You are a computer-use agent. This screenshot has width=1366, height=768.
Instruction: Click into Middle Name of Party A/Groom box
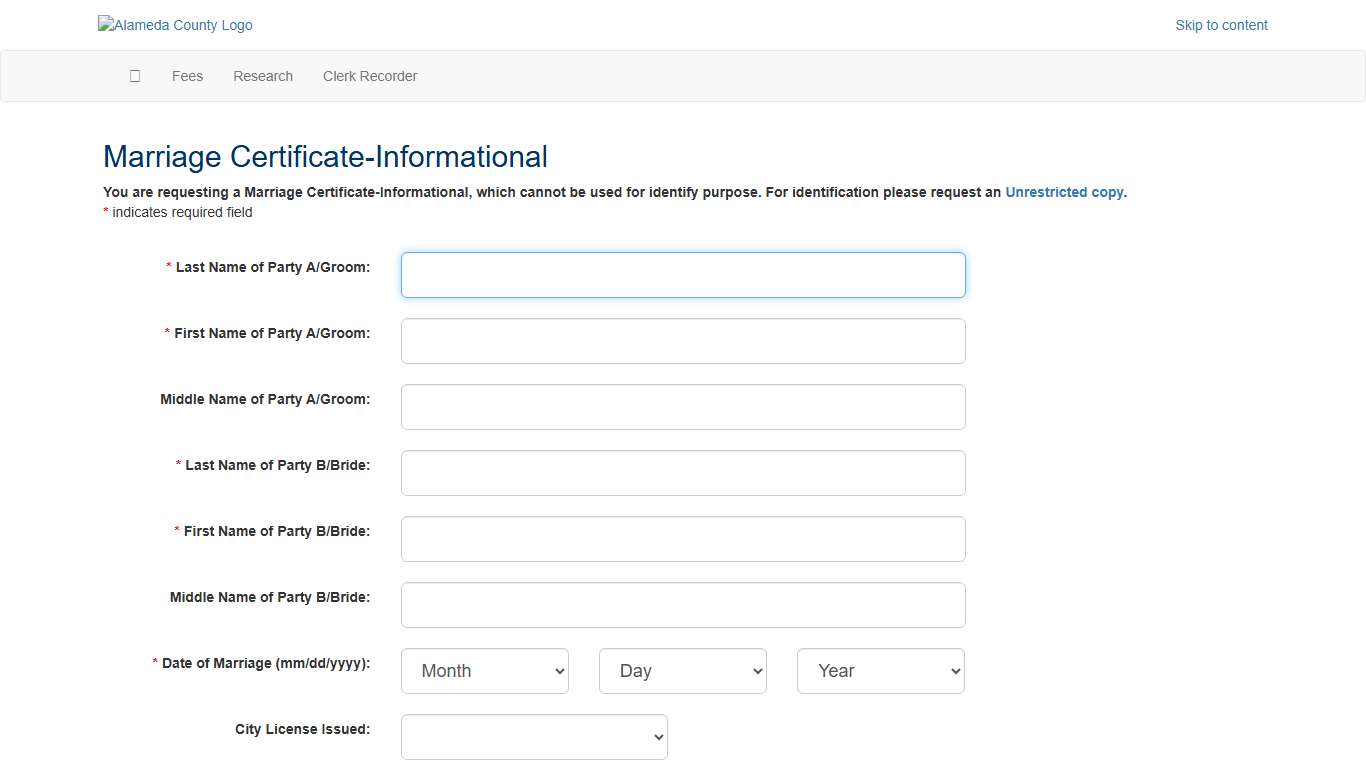[683, 407]
